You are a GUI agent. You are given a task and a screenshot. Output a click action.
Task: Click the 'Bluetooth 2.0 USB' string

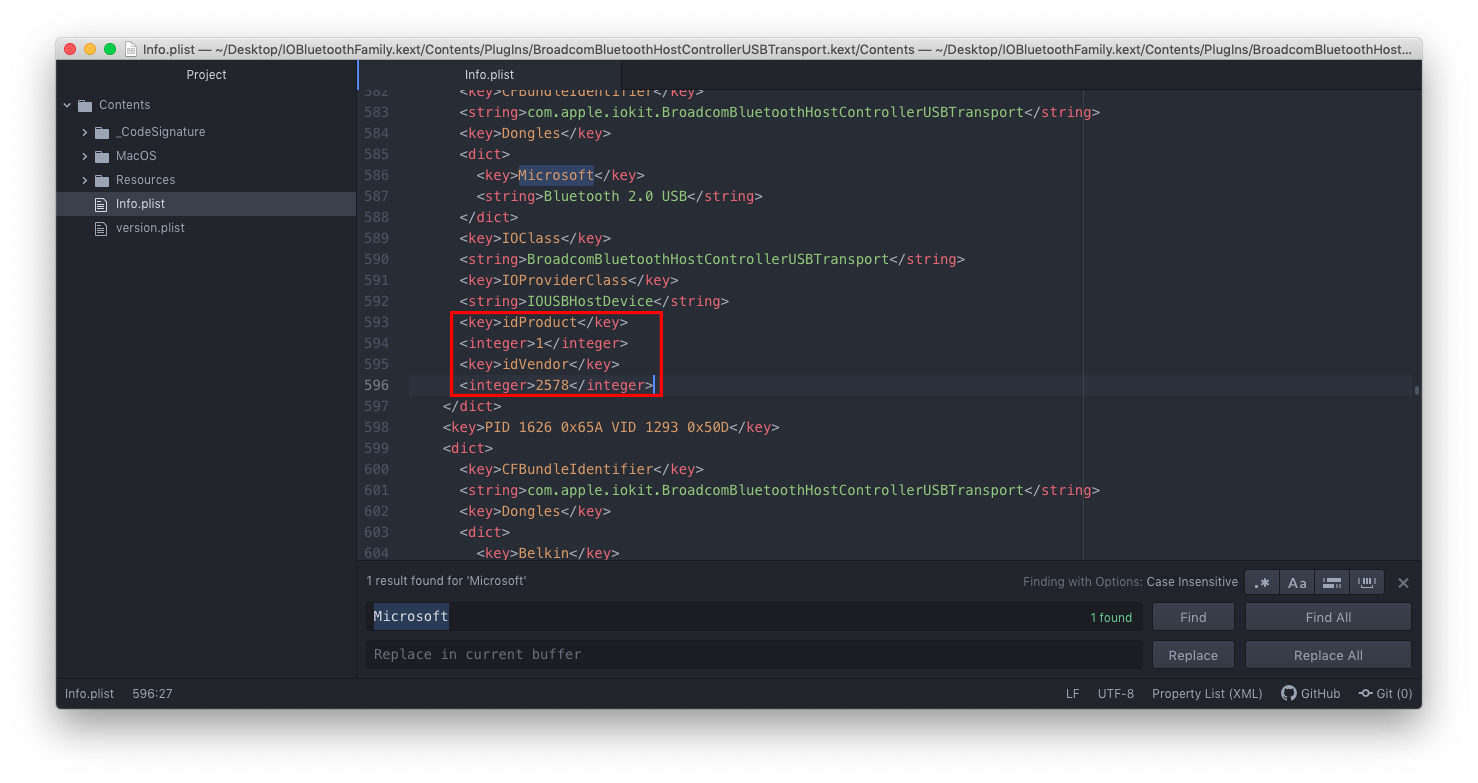pyautogui.click(x=615, y=196)
